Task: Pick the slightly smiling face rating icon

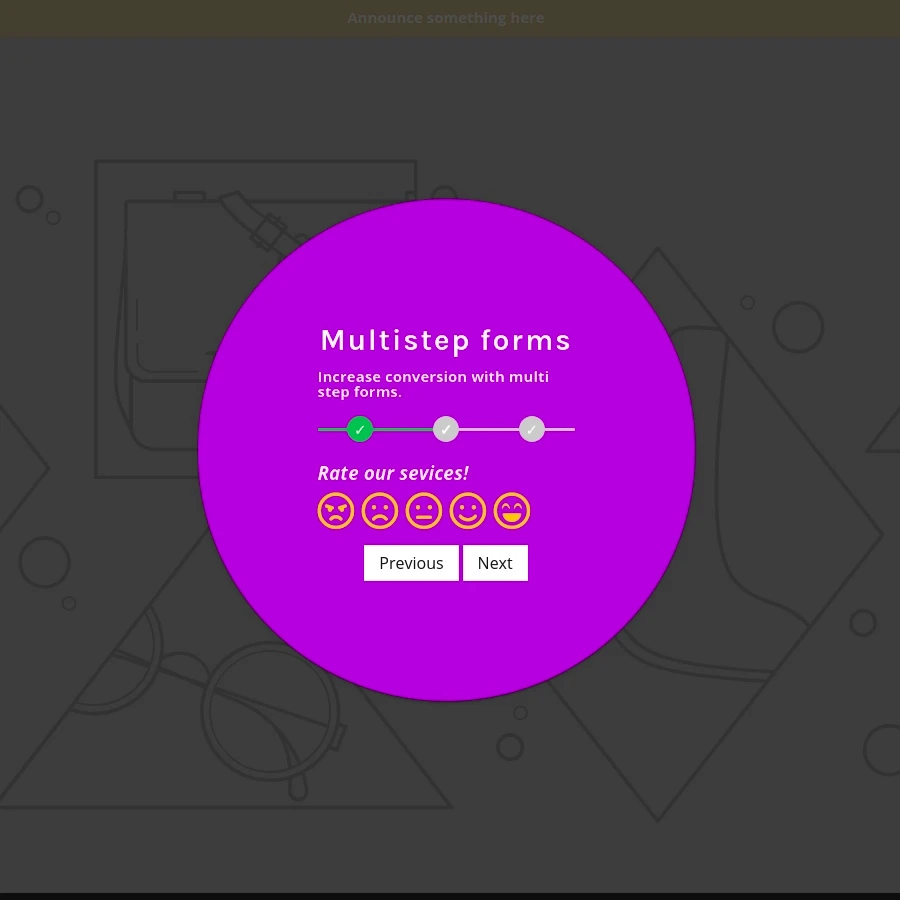Action: [468, 511]
